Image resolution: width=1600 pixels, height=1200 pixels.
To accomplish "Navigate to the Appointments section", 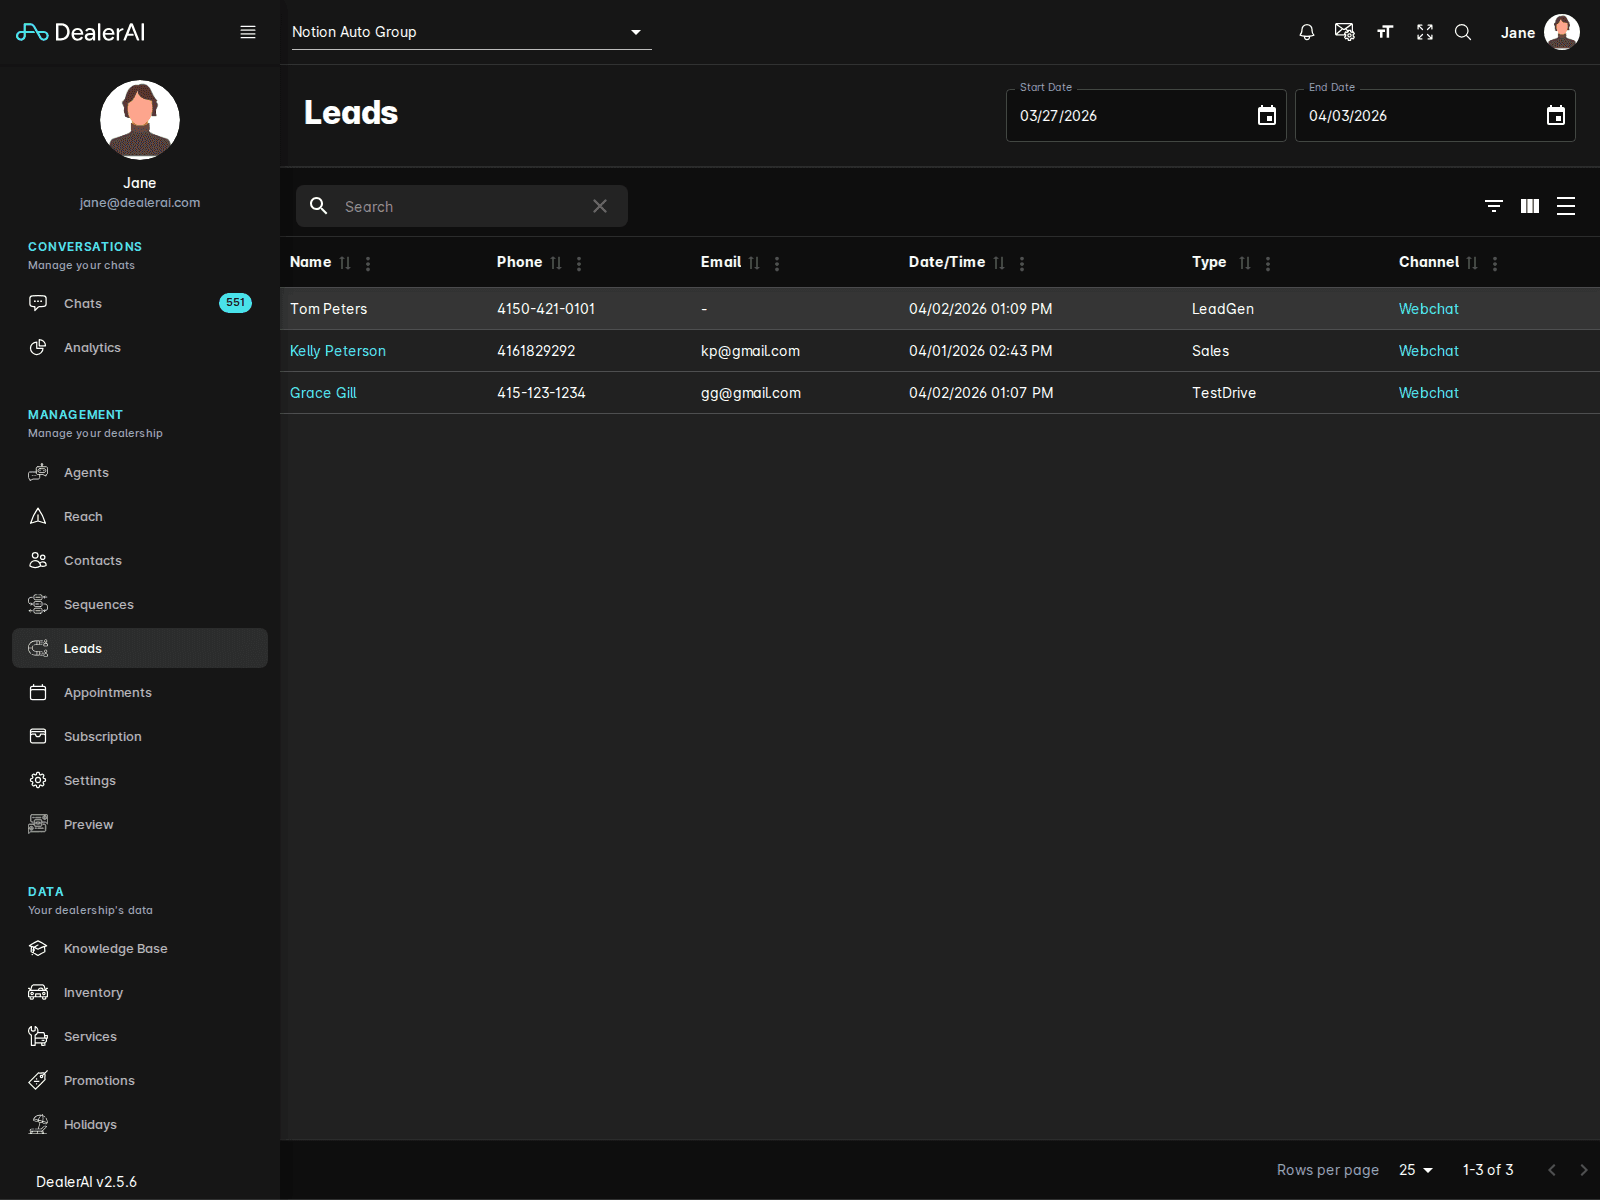I will tap(107, 692).
